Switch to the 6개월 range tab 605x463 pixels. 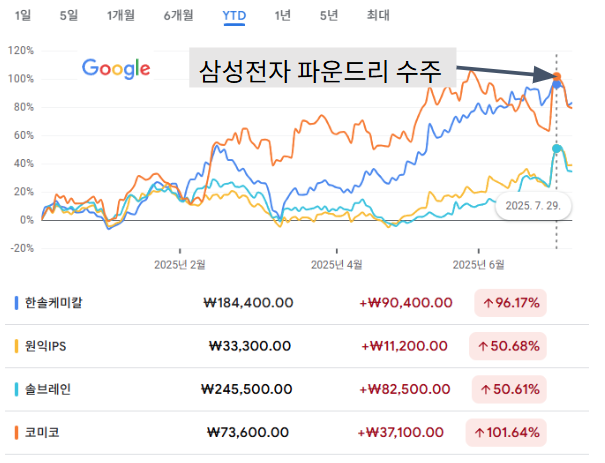179,15
